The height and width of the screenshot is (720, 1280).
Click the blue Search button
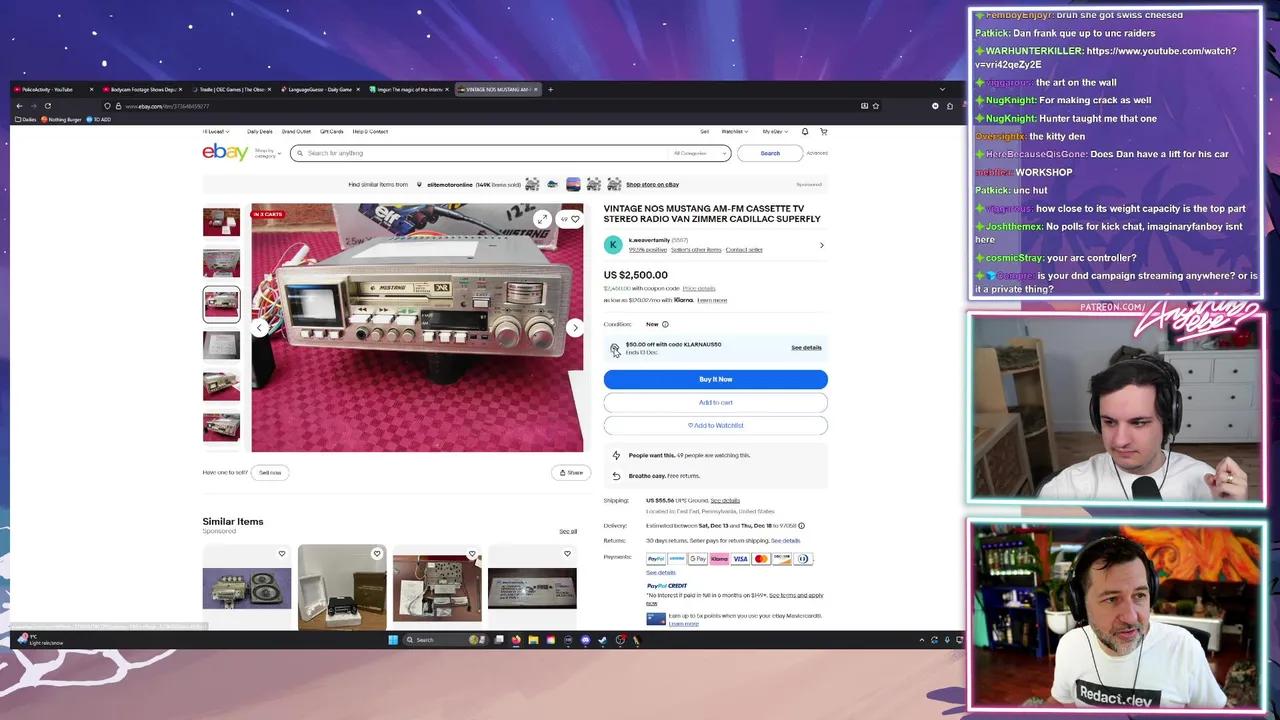click(x=770, y=153)
